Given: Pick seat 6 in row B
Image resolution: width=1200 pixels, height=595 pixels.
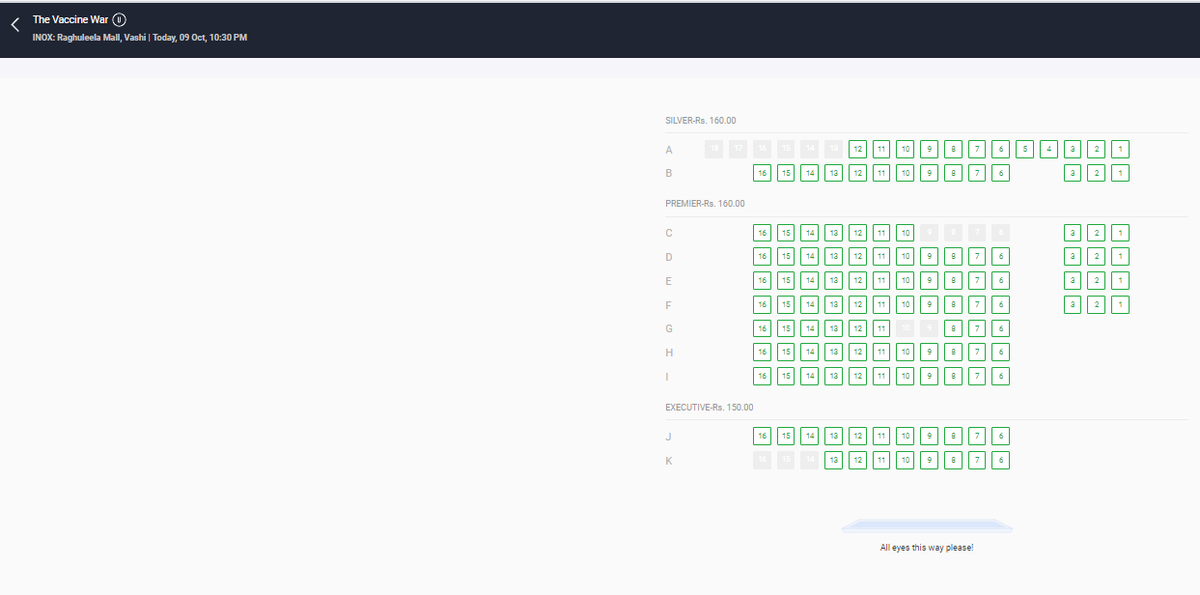Looking at the screenshot, I should pos(1001,173).
